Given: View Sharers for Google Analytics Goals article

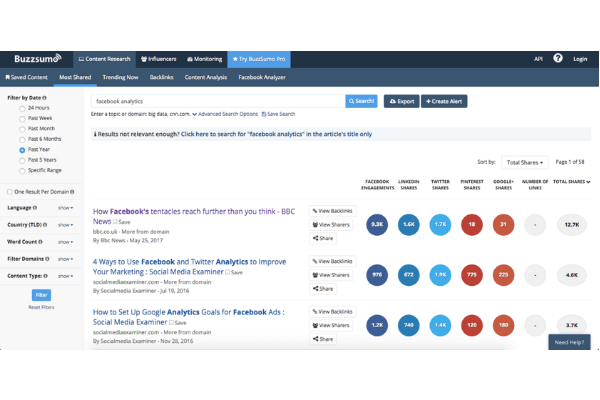Looking at the screenshot, I should 331,325.
